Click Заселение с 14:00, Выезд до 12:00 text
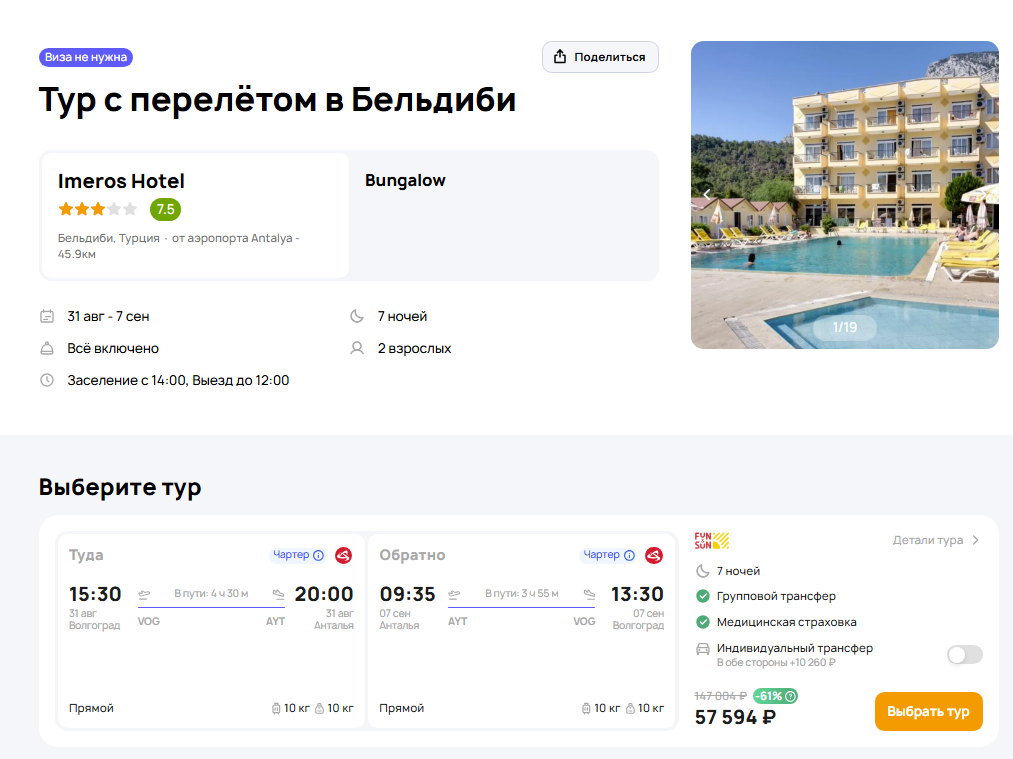The width and height of the screenshot is (1013, 759). (x=178, y=380)
